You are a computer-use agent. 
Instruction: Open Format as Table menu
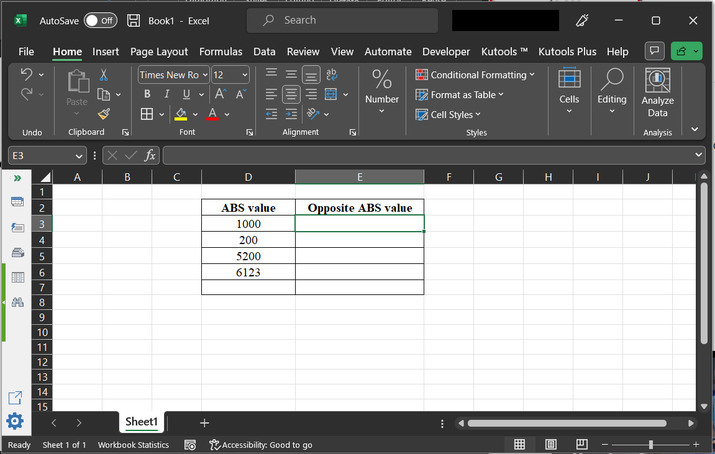(459, 95)
